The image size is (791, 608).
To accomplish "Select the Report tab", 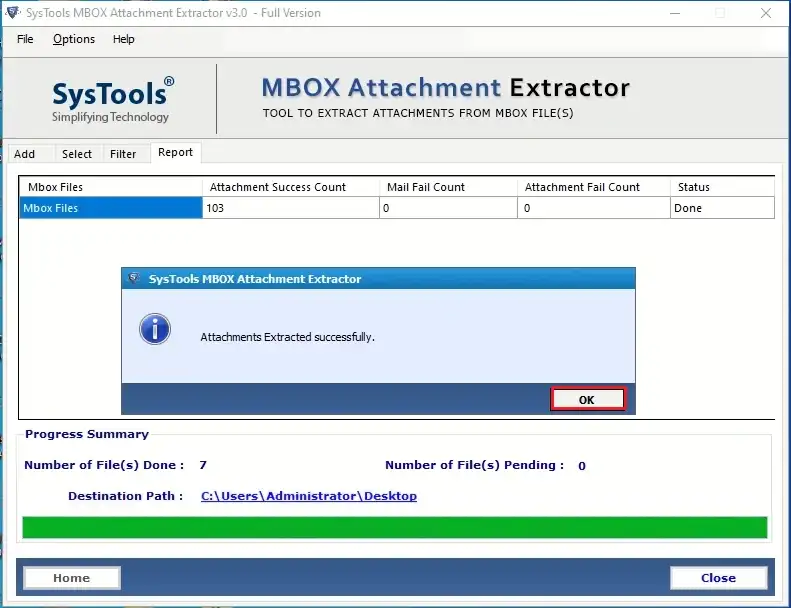I will click(x=175, y=152).
